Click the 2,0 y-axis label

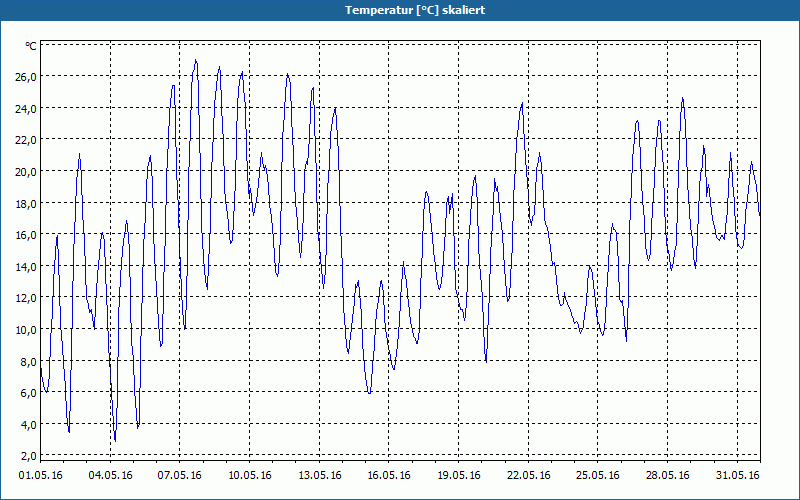tap(28, 456)
